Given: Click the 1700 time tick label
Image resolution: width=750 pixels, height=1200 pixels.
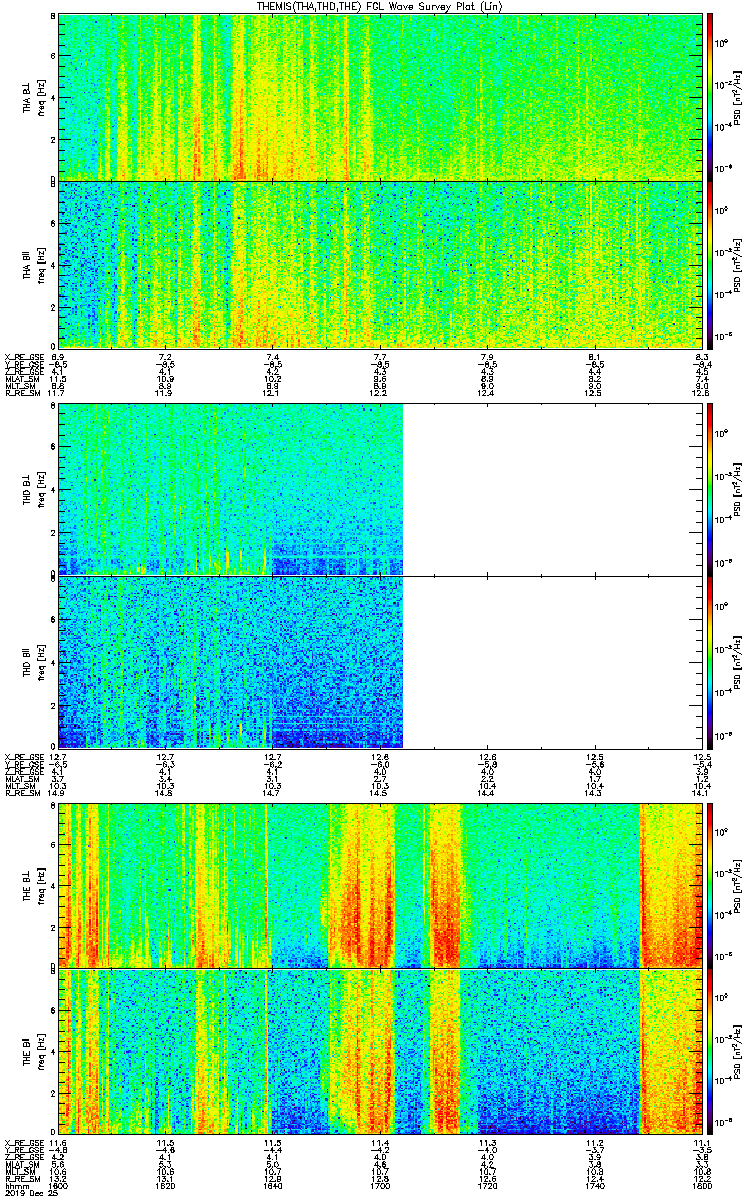Looking at the screenshot, I should coord(381,1185).
